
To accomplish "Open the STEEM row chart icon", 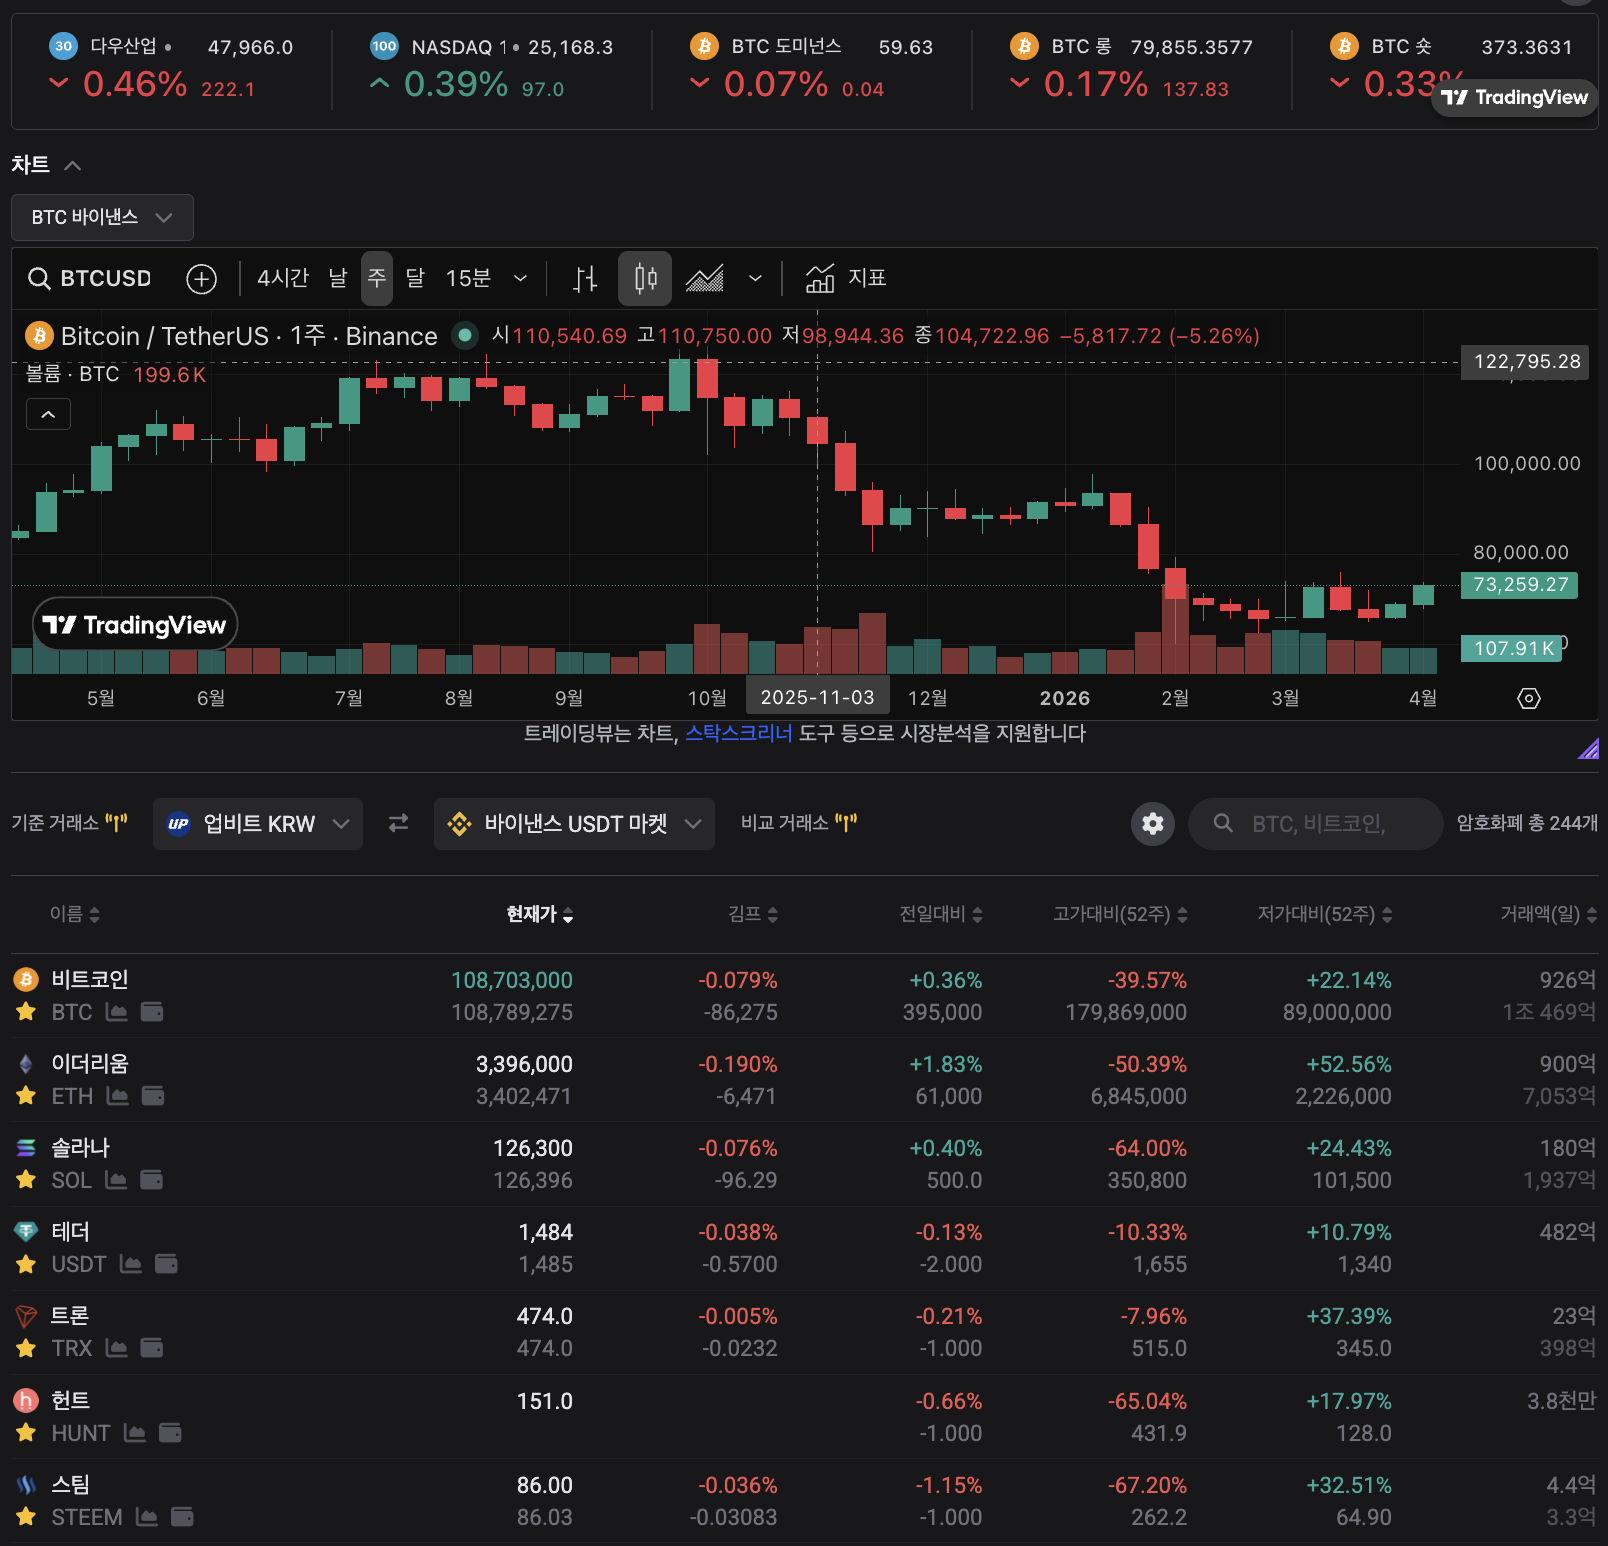I will [x=147, y=1517].
